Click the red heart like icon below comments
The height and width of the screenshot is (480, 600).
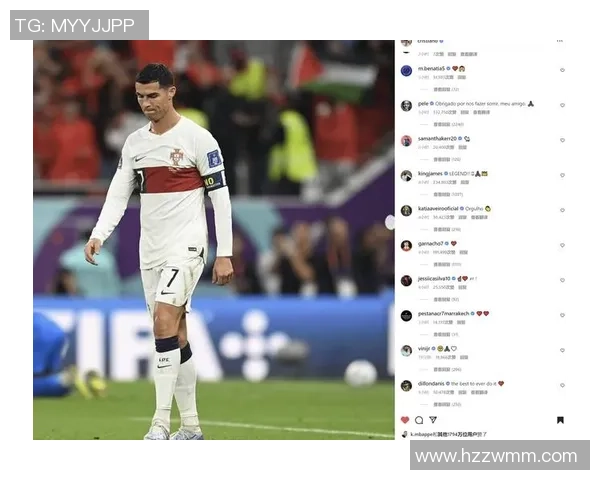pos(405,420)
